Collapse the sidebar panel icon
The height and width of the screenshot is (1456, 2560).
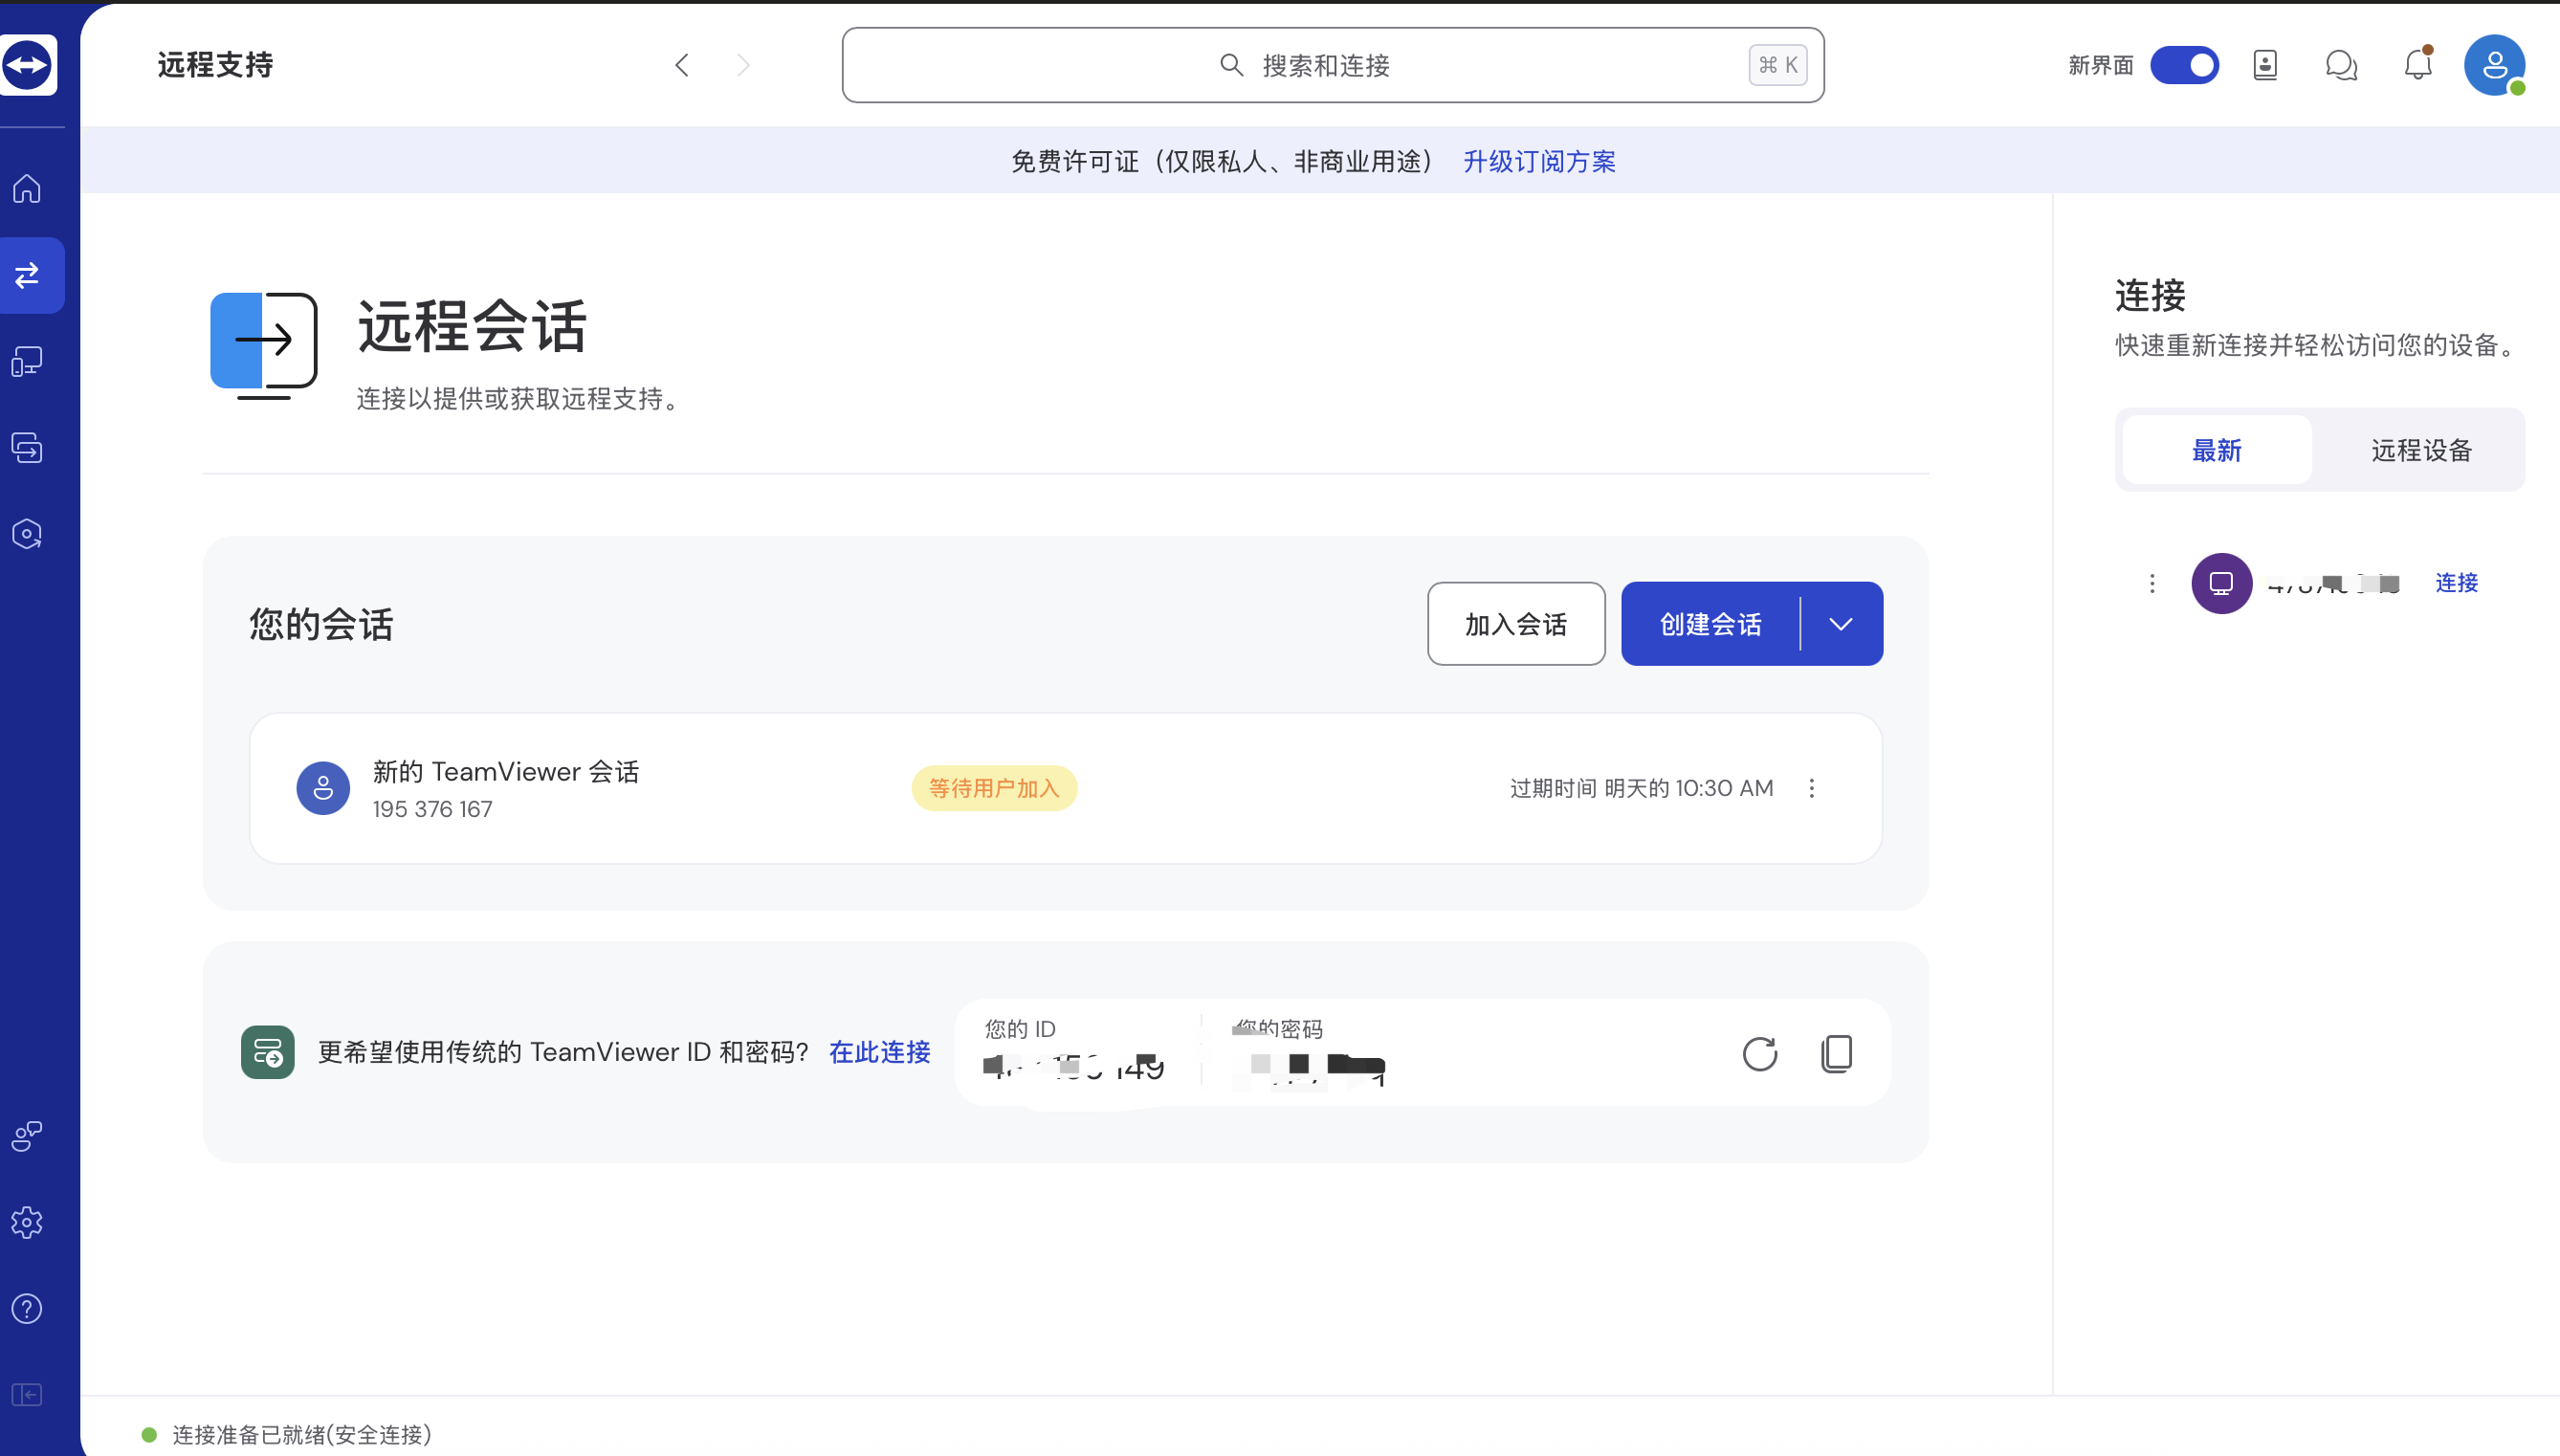point(27,1394)
